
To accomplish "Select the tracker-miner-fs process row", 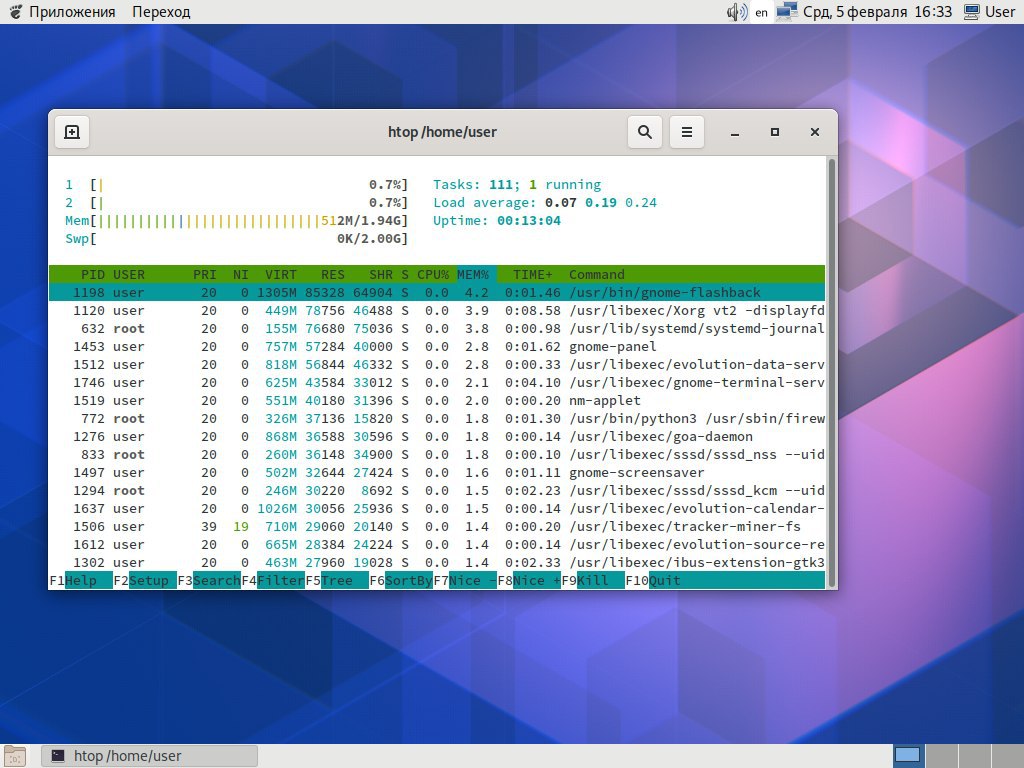I will (x=437, y=526).
